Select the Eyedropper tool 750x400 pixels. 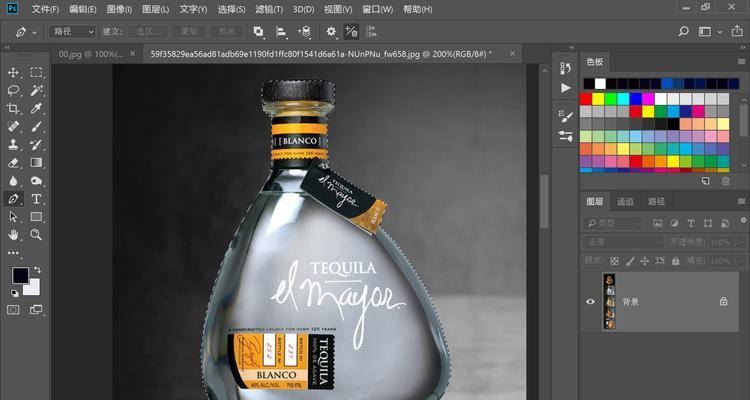pos(36,109)
